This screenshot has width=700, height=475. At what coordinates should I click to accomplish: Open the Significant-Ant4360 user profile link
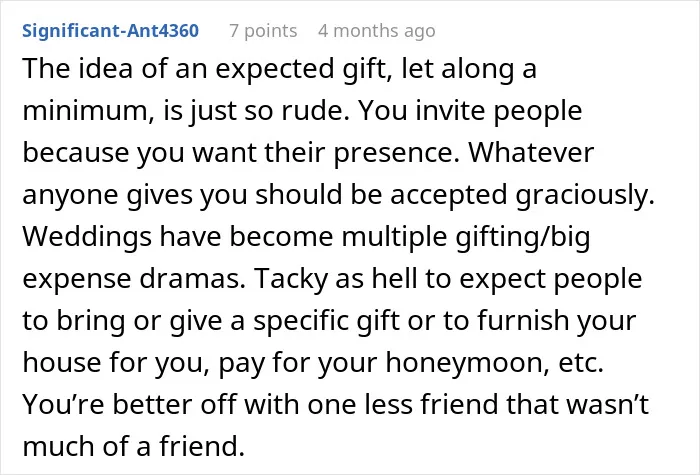click(110, 31)
